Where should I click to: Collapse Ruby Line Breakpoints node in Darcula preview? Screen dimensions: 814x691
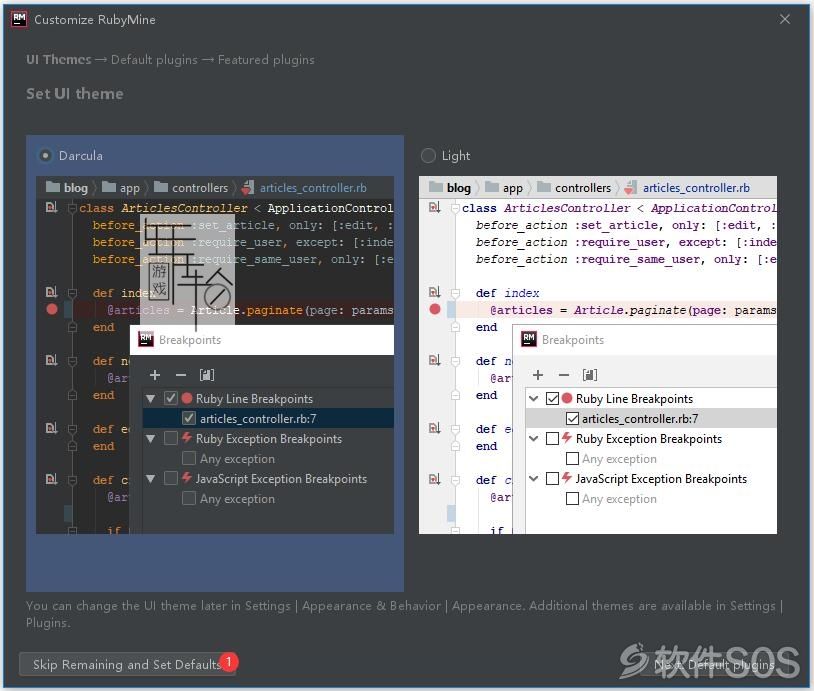click(x=151, y=399)
